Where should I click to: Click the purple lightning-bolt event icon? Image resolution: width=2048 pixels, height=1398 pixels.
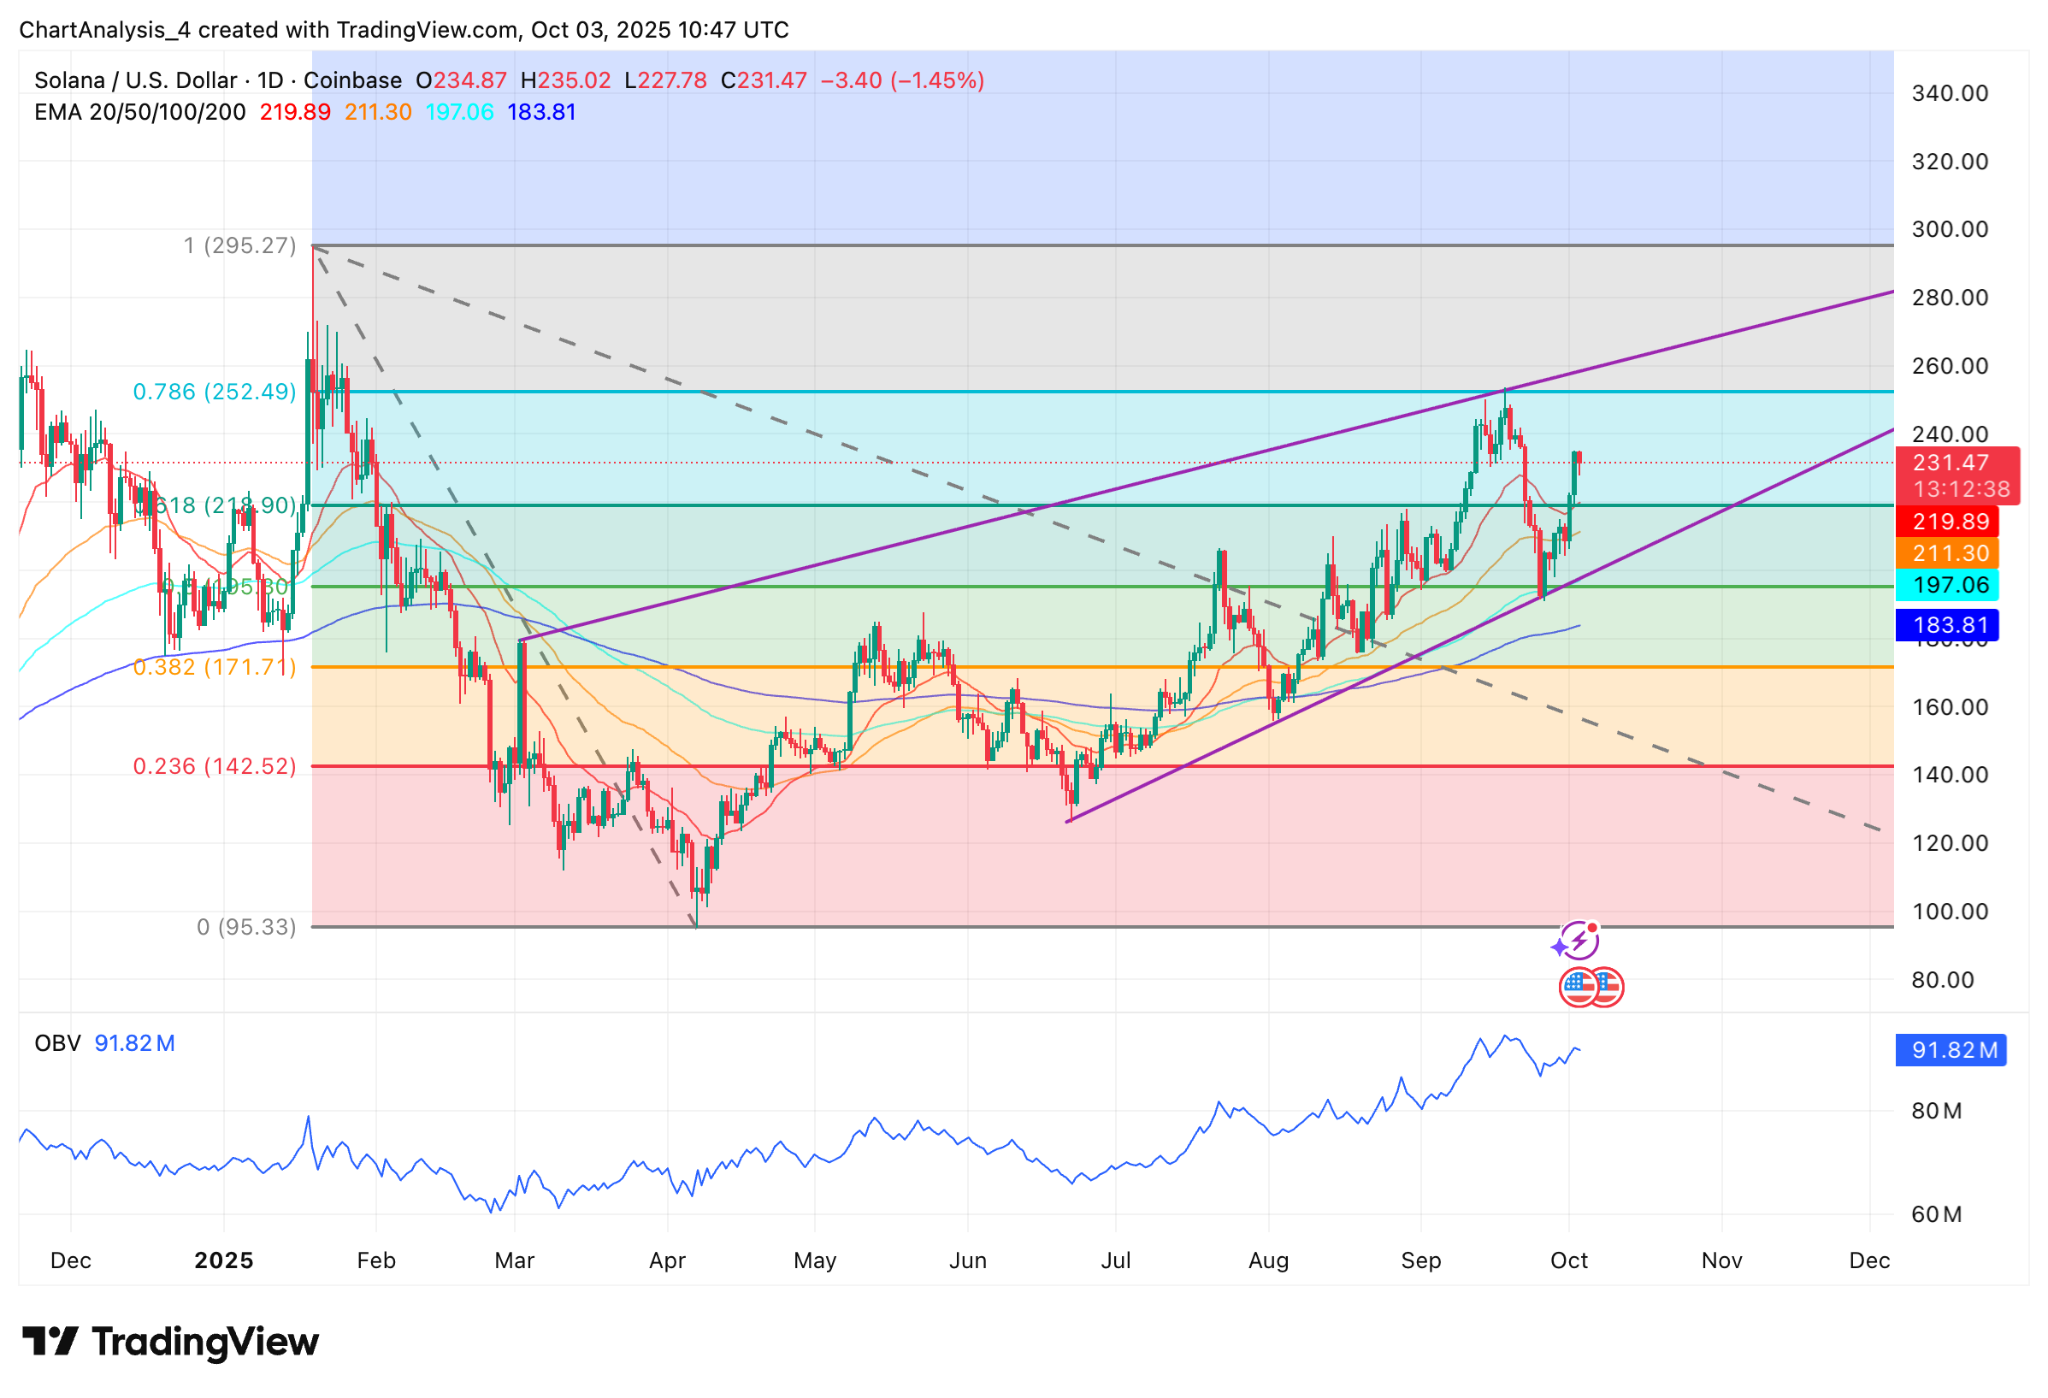1579,940
